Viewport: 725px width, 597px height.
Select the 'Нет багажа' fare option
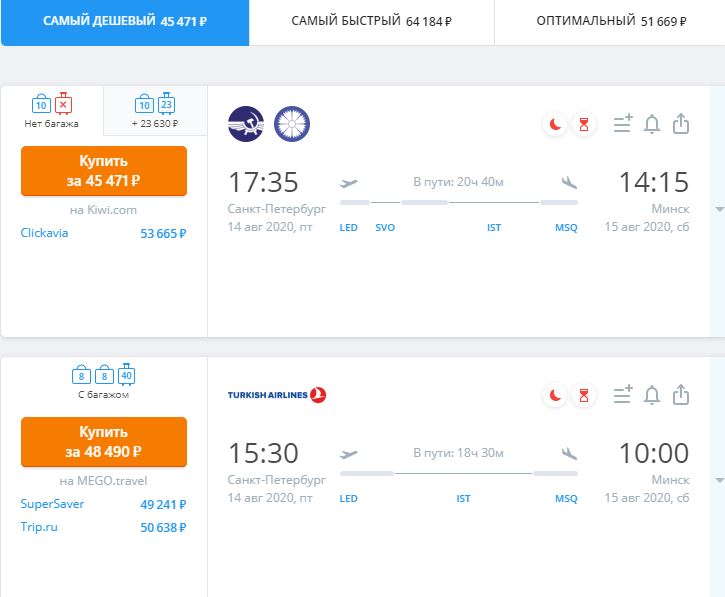[52, 111]
